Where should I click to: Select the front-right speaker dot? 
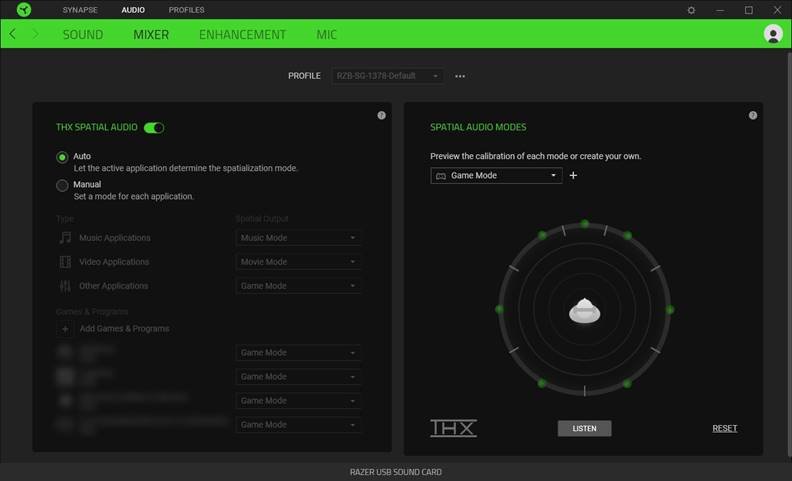(627, 235)
